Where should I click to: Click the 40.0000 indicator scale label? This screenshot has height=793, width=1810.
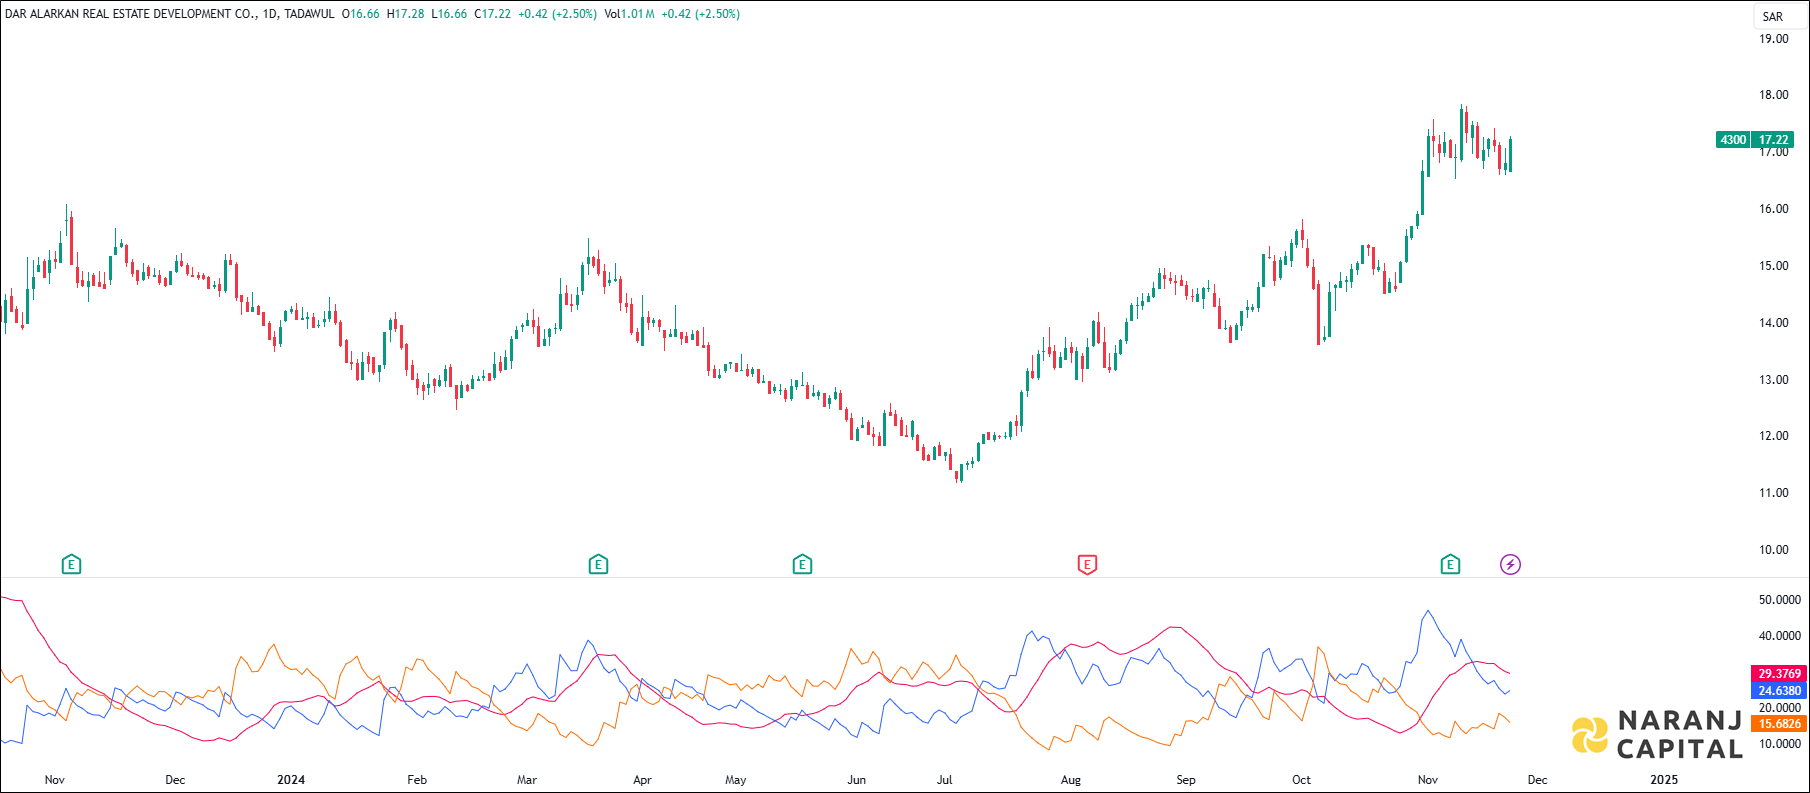pos(1780,636)
